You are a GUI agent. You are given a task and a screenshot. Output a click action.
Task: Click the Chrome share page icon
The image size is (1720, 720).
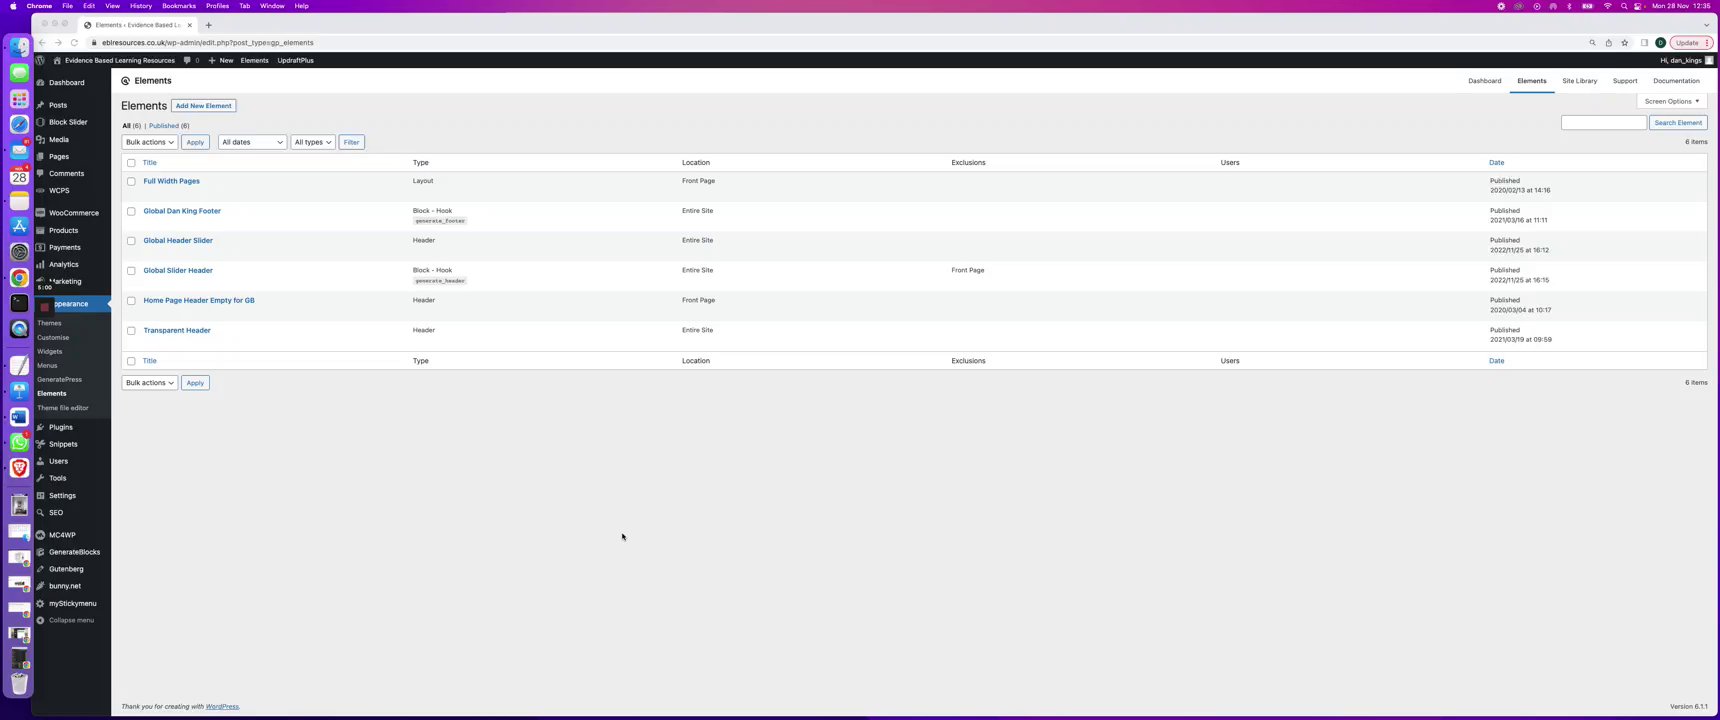(1609, 43)
